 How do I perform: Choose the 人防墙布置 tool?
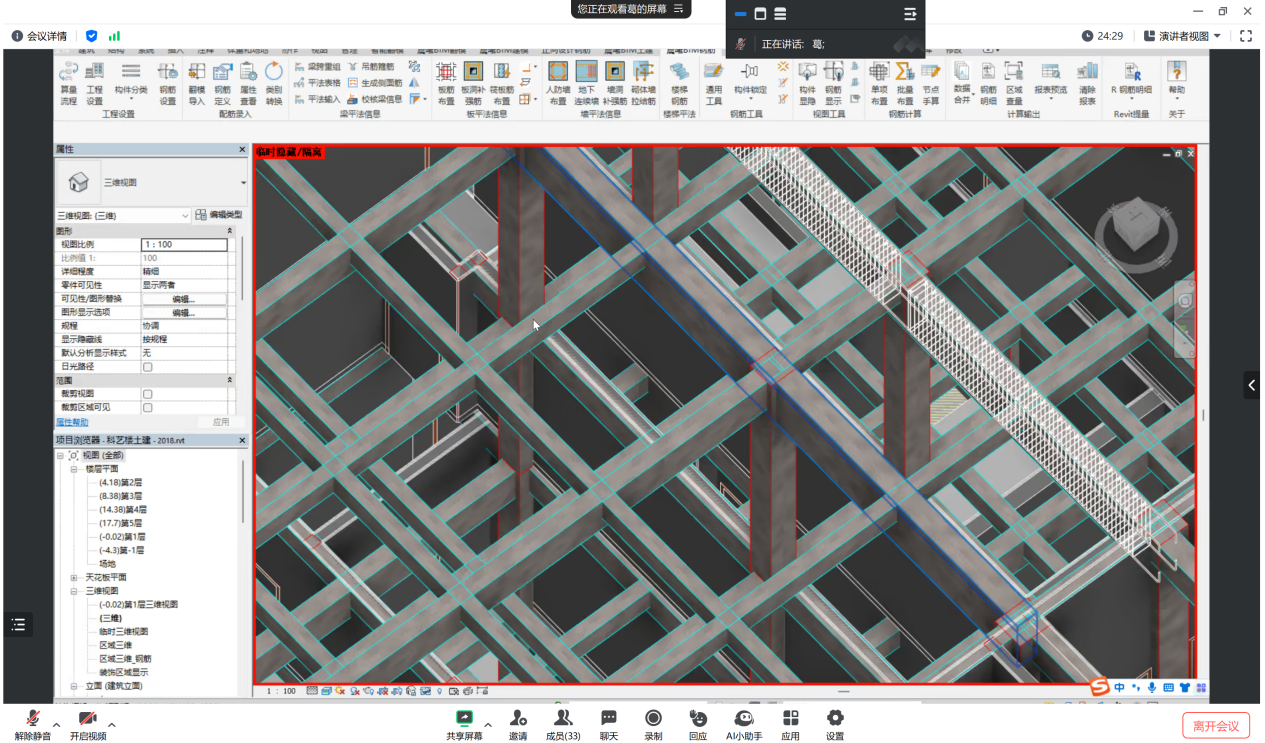point(558,83)
